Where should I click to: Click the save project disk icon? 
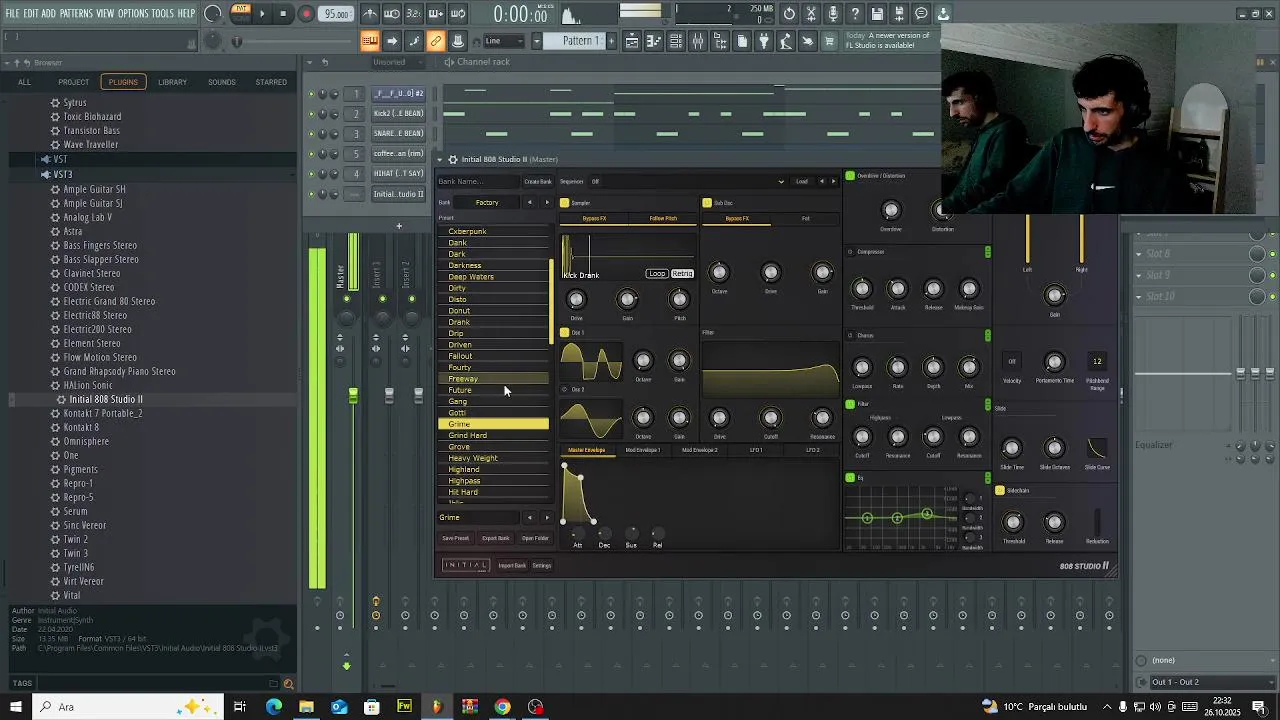point(878,14)
